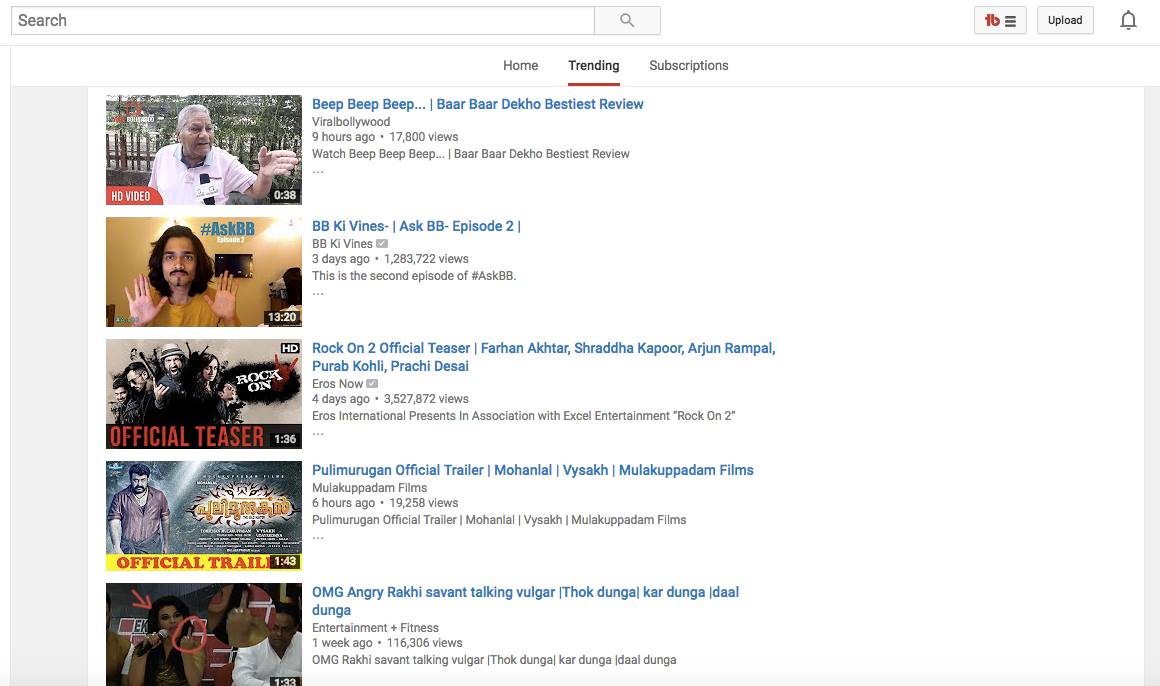Visit the Viralbollywood channel
The height and width of the screenshot is (686, 1160).
tap(351, 122)
